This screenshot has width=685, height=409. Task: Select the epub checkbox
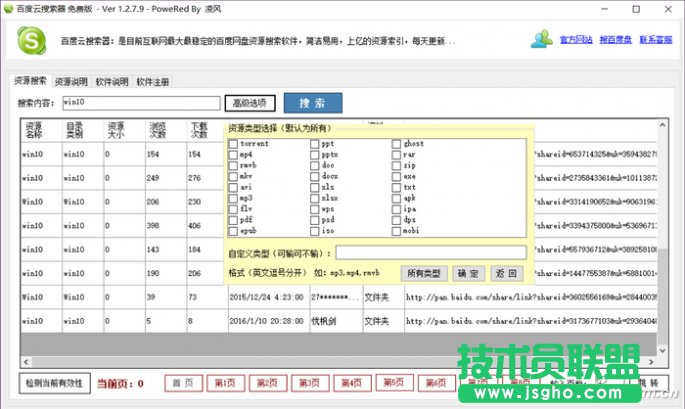pos(233,231)
